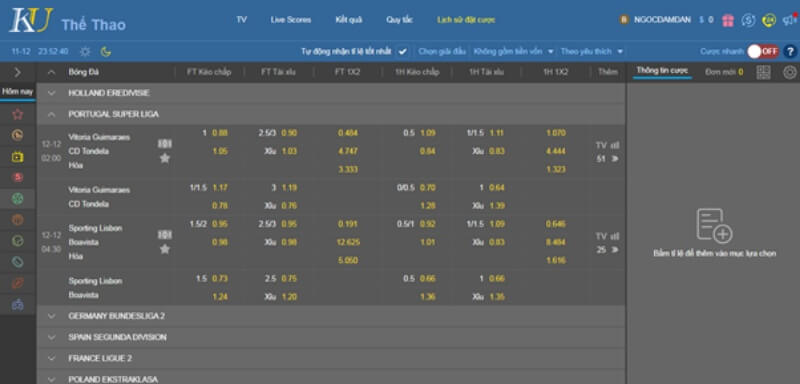The width and height of the screenshot is (800, 384).
Task: Open betting settings gear icon
Action: click(x=790, y=72)
